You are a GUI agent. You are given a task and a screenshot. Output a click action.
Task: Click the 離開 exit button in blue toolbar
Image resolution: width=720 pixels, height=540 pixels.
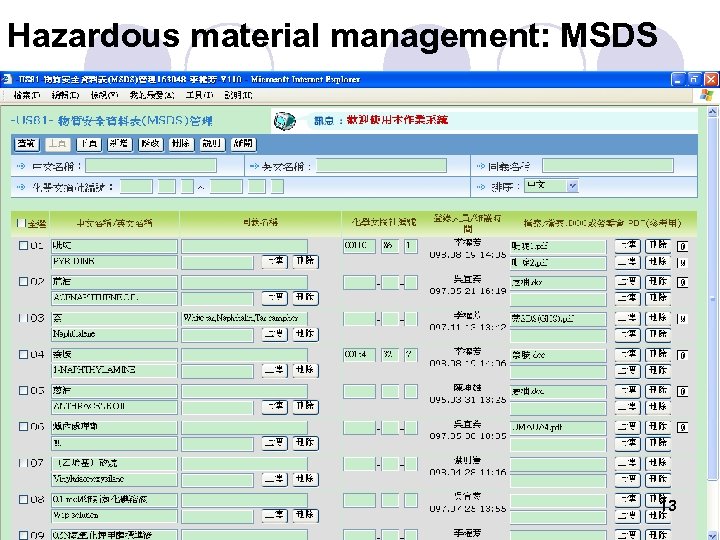(243, 144)
